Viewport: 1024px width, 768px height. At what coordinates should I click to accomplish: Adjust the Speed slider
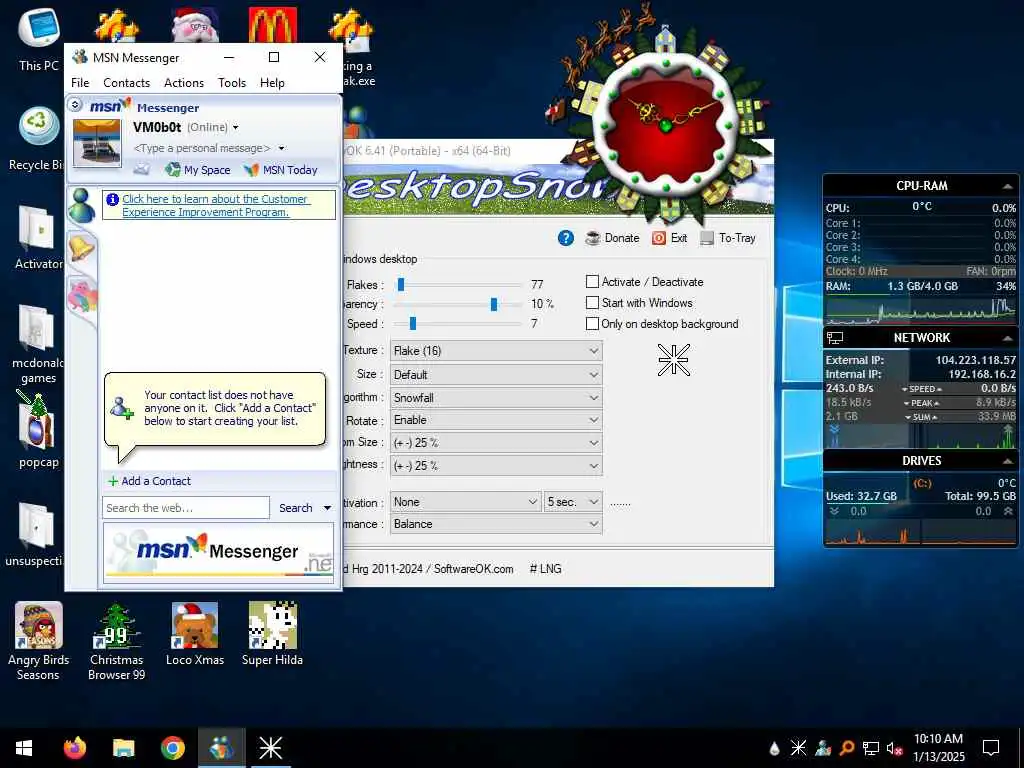point(413,323)
